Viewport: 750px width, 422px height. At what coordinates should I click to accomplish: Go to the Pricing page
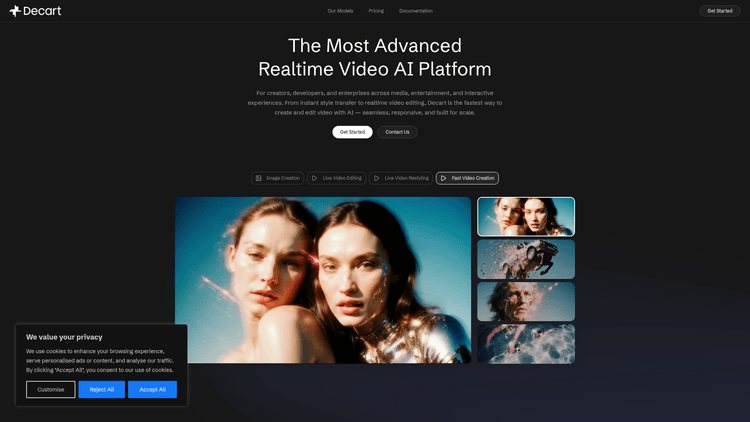pos(376,11)
